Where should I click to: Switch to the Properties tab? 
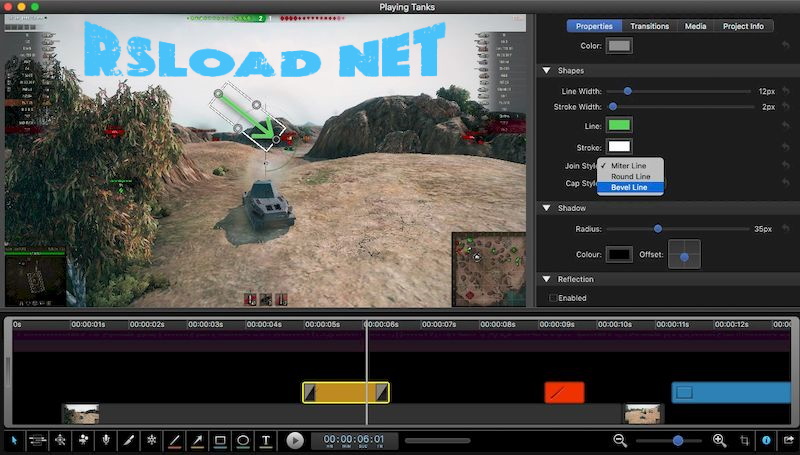594,26
